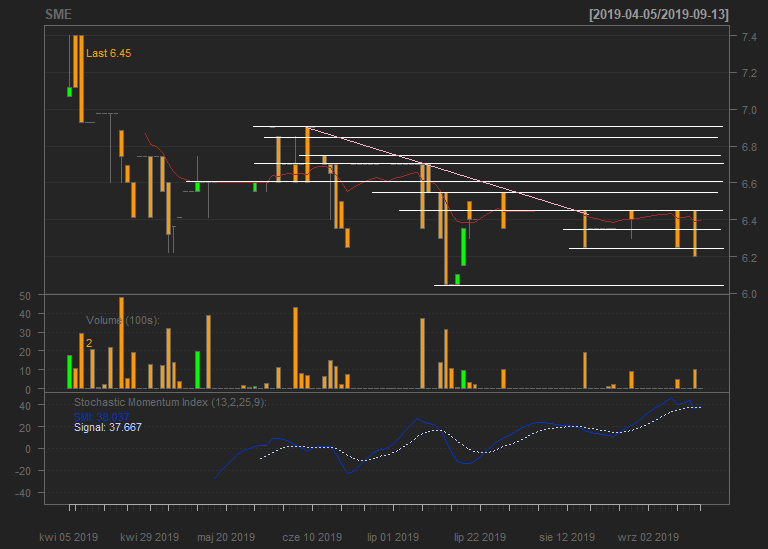Click the blue 'SMI: 38.037' value
Image resolution: width=768 pixels, height=549 pixels.
[101, 417]
